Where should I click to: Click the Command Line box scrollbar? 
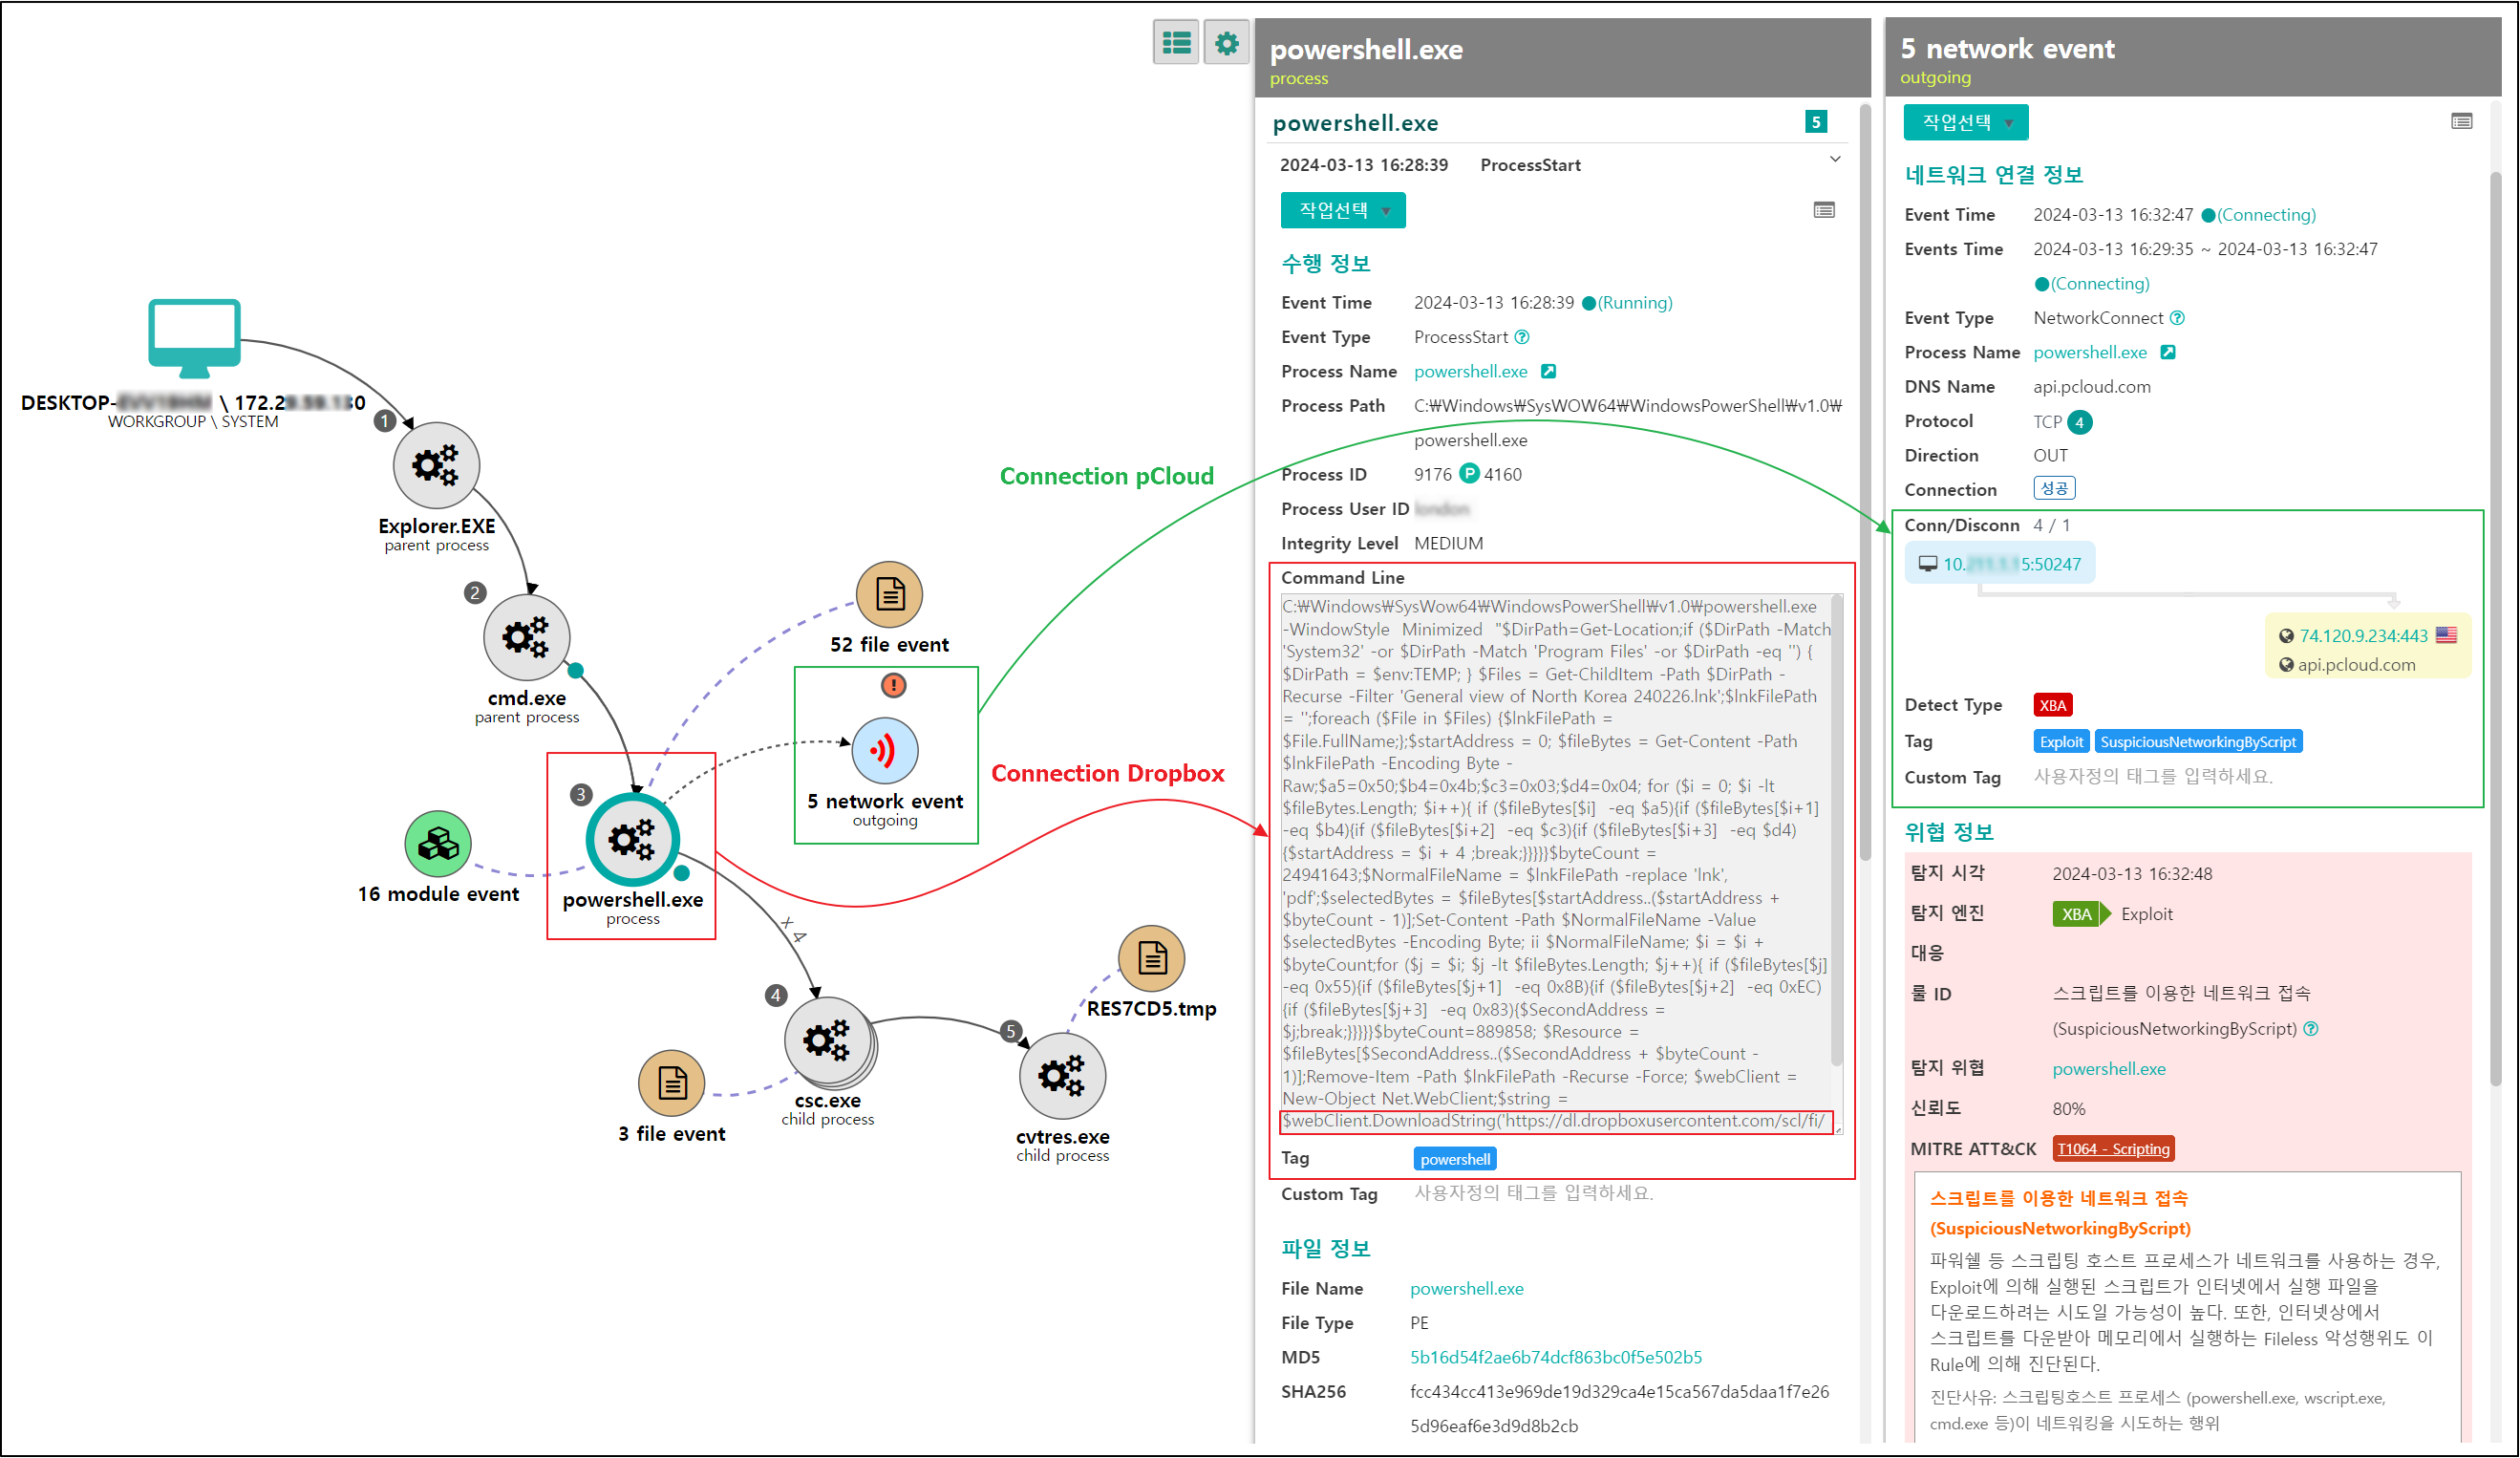coord(1837,830)
